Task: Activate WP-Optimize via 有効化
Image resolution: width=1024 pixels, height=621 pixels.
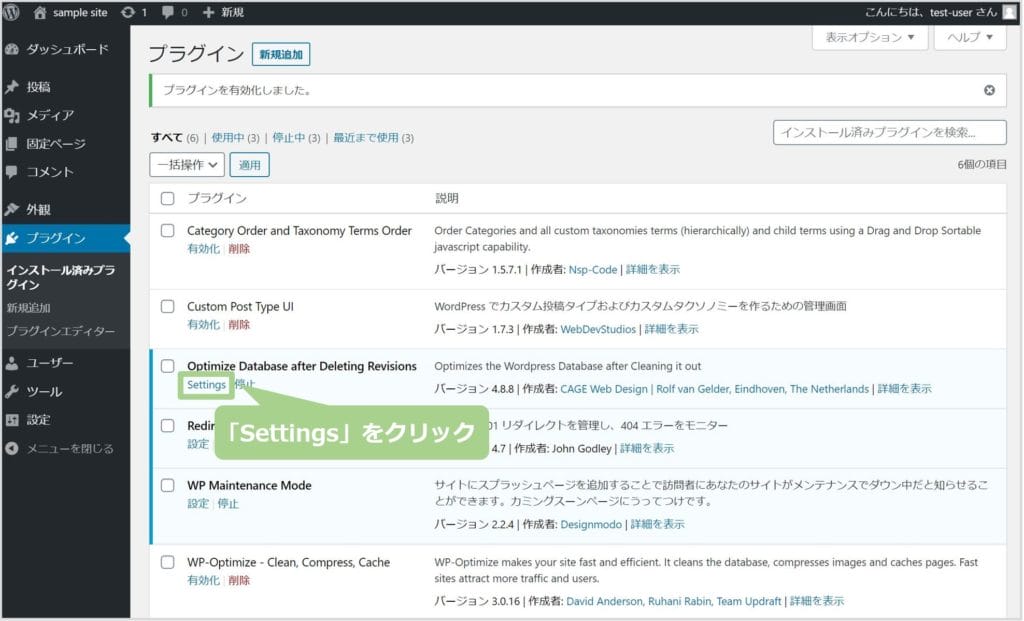Action: [x=203, y=581]
